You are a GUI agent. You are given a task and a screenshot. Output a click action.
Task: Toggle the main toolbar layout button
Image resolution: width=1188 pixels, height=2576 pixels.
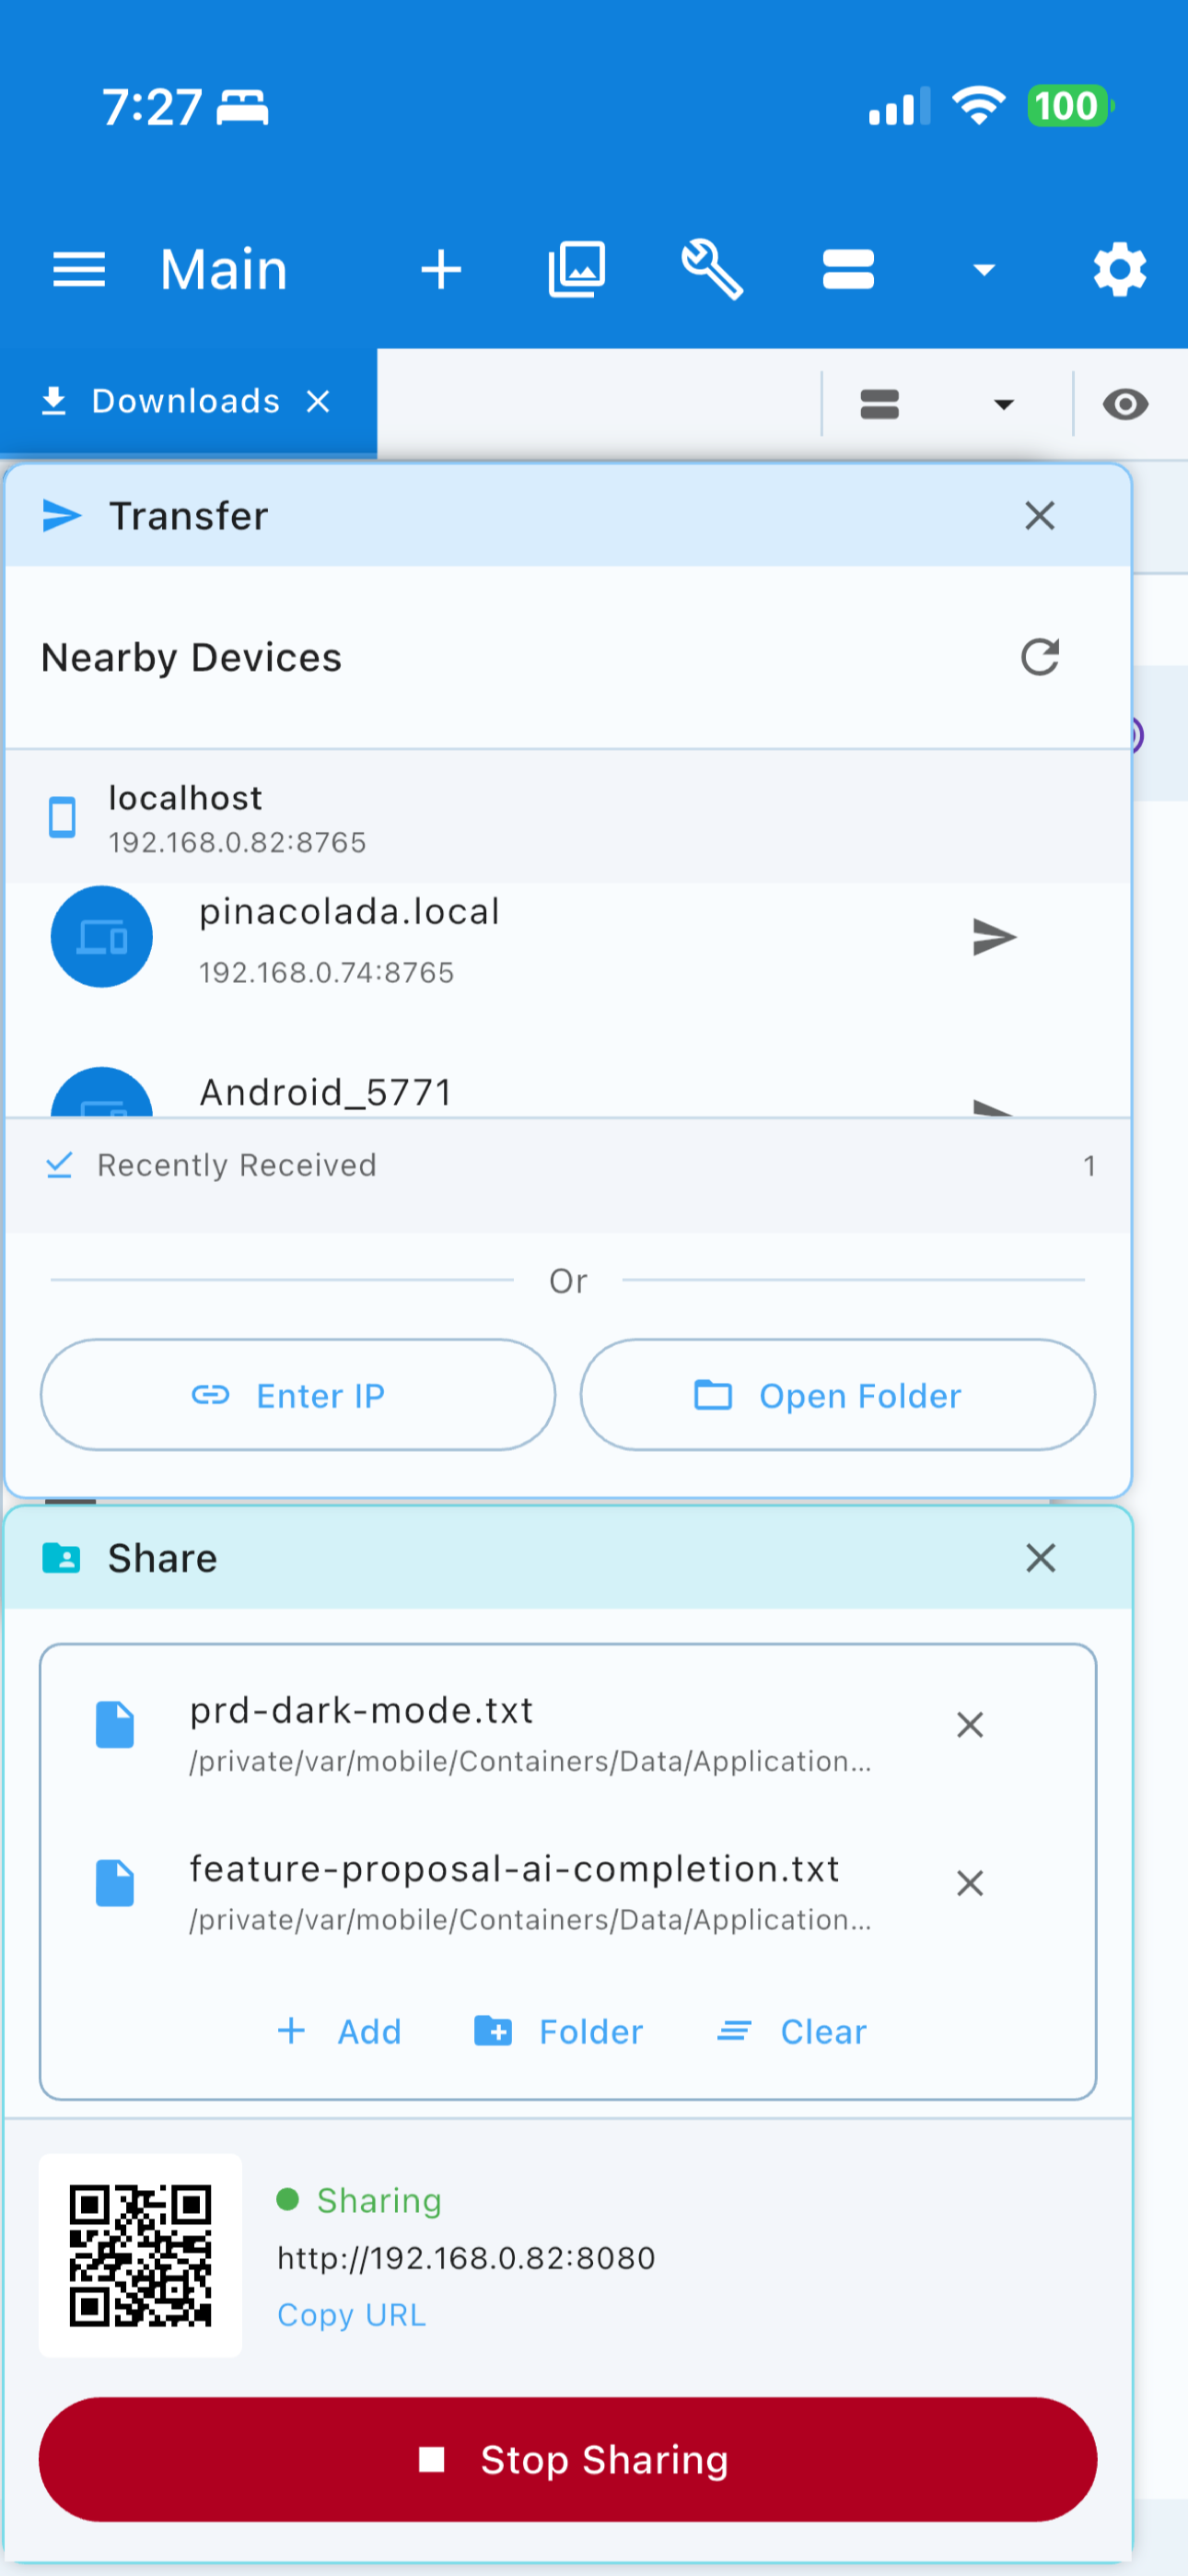pos(848,269)
